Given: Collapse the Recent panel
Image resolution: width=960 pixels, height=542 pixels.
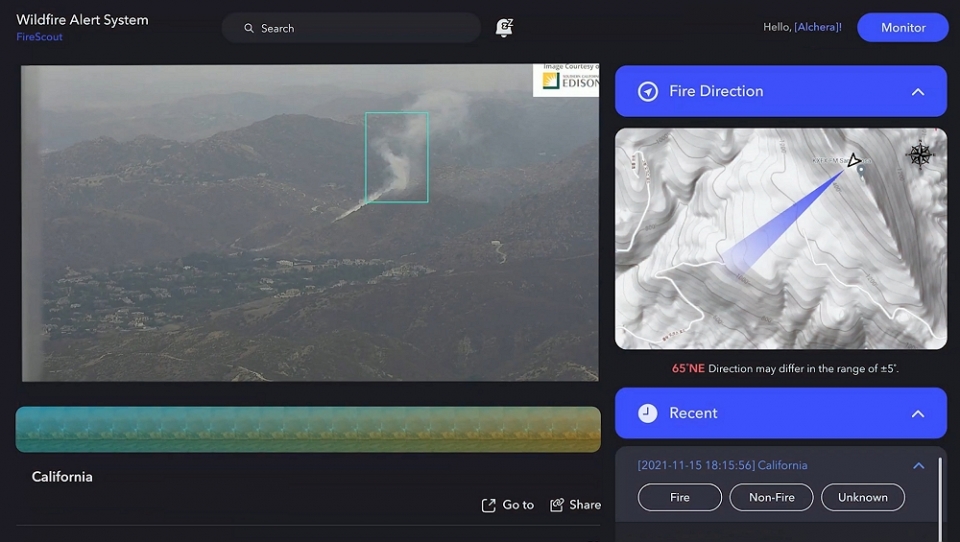Looking at the screenshot, I should [x=917, y=414].
